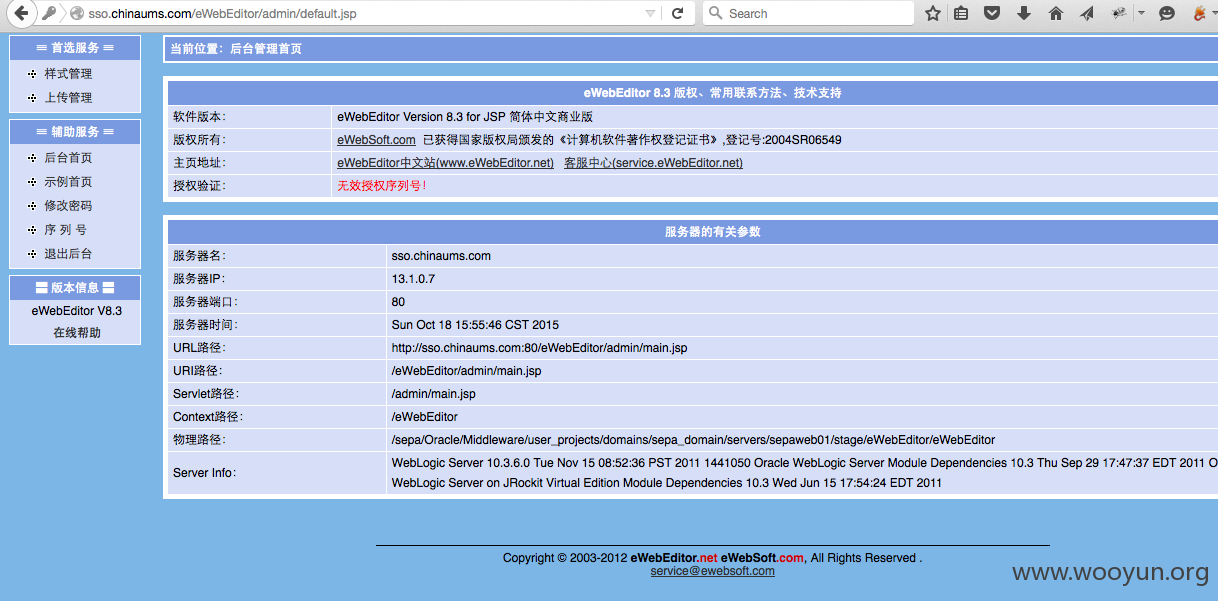This screenshot has width=1218, height=601.
Task: Visit eWebEditor中文站 link
Action: (445, 163)
